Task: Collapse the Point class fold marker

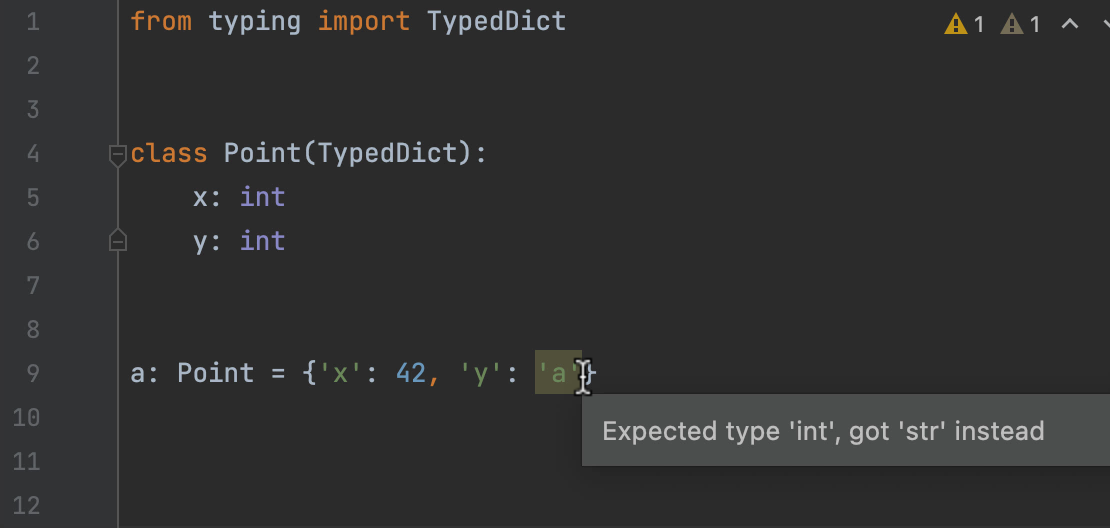Action: click(117, 154)
